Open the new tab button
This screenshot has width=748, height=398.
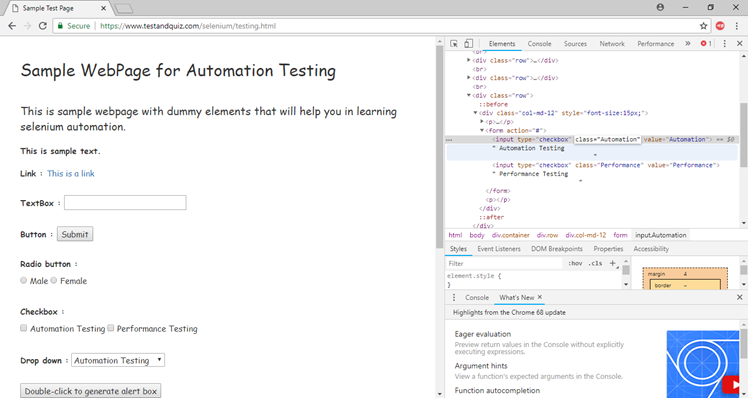click(124, 9)
